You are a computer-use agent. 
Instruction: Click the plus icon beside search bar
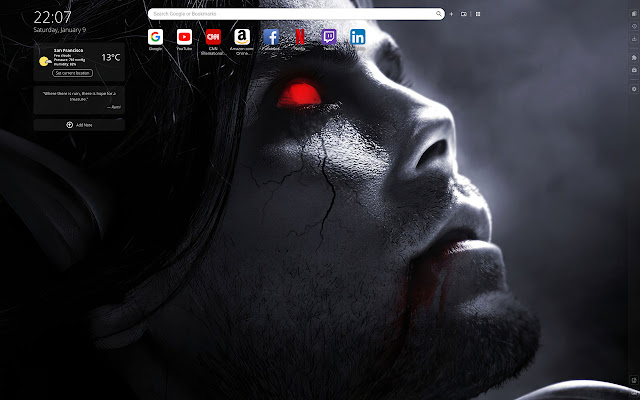click(x=451, y=14)
